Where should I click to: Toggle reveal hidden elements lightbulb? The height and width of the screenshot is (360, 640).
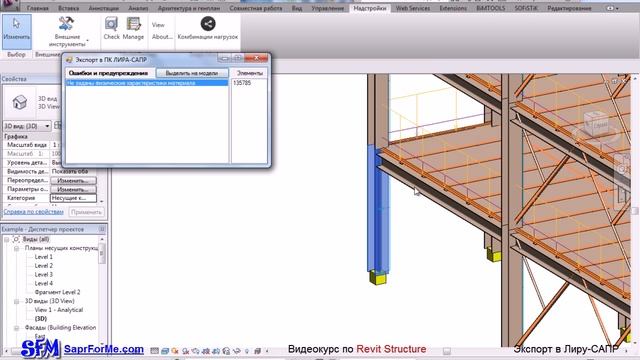coord(247,351)
